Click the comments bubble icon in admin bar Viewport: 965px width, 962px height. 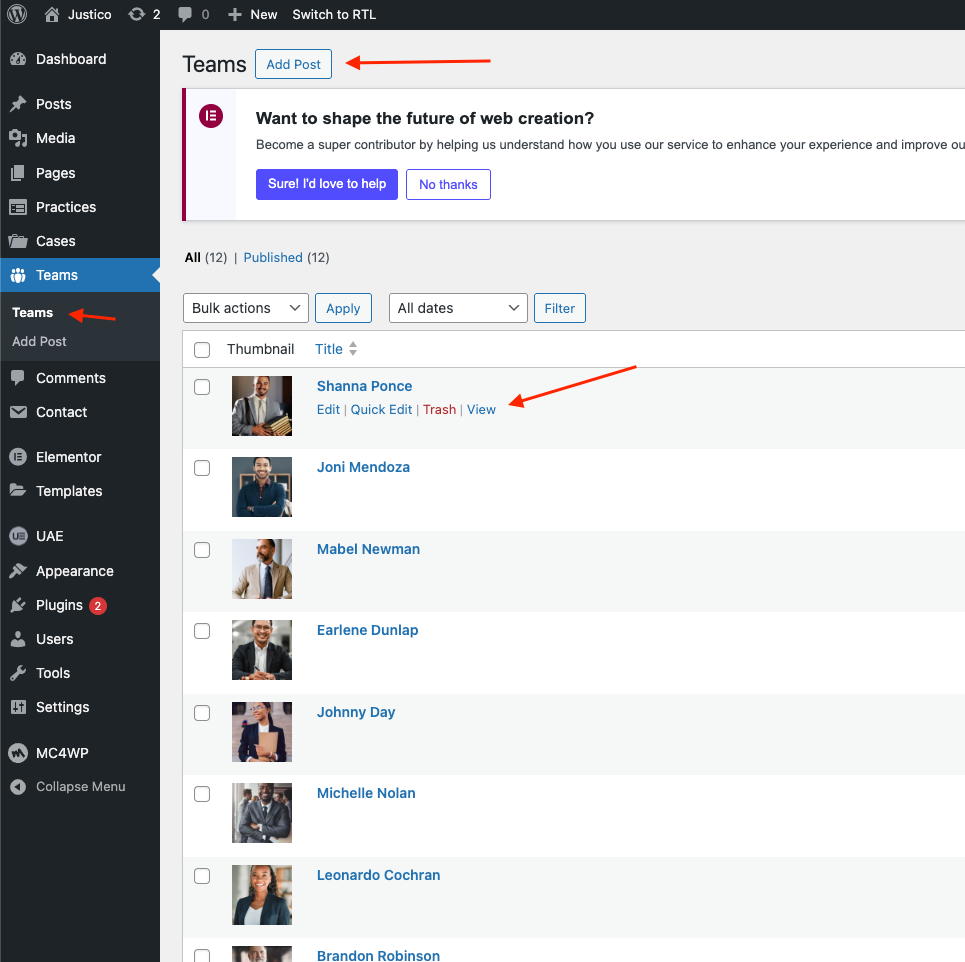click(185, 14)
